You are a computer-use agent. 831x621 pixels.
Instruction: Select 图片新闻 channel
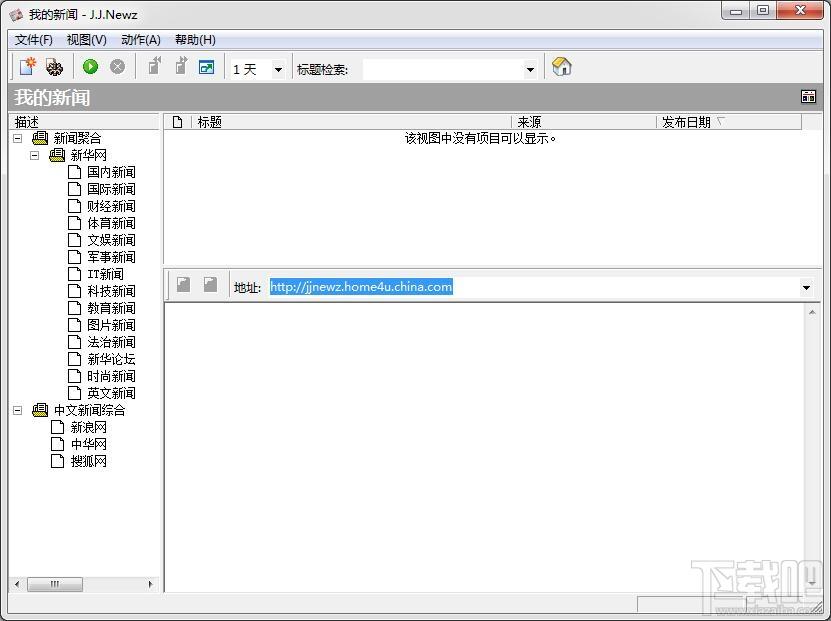(111, 325)
